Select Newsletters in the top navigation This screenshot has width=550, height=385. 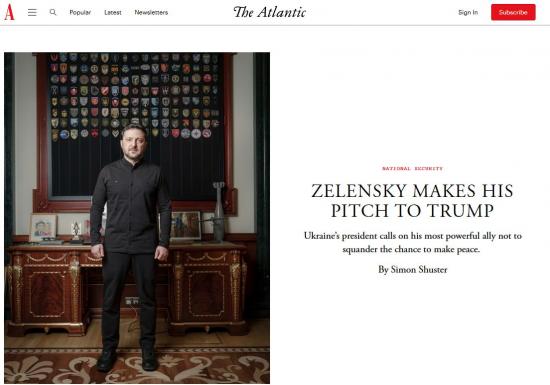pyautogui.click(x=151, y=13)
